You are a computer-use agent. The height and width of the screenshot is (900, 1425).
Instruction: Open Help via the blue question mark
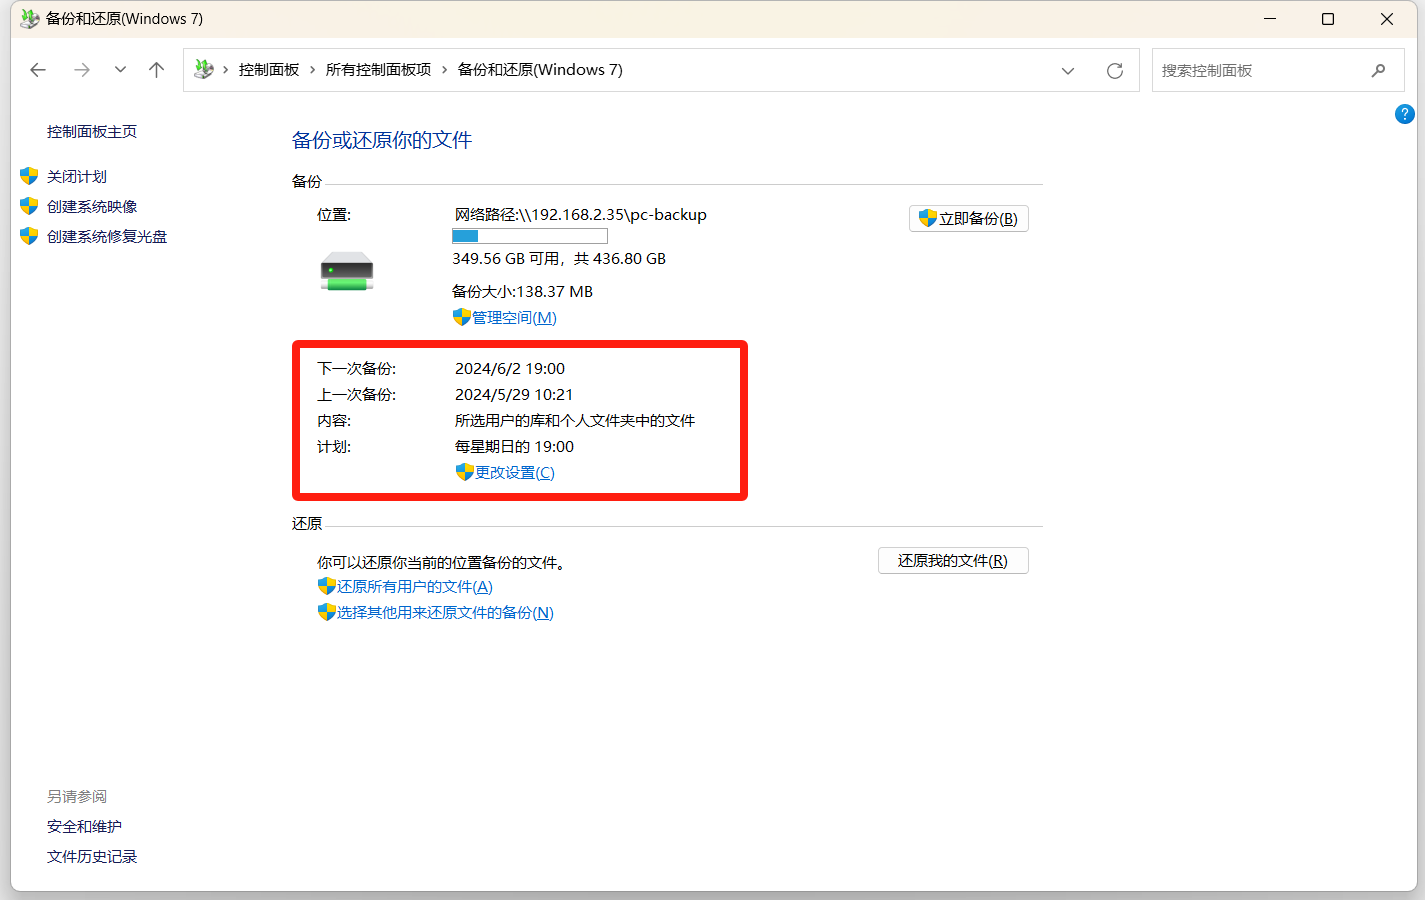[1404, 114]
